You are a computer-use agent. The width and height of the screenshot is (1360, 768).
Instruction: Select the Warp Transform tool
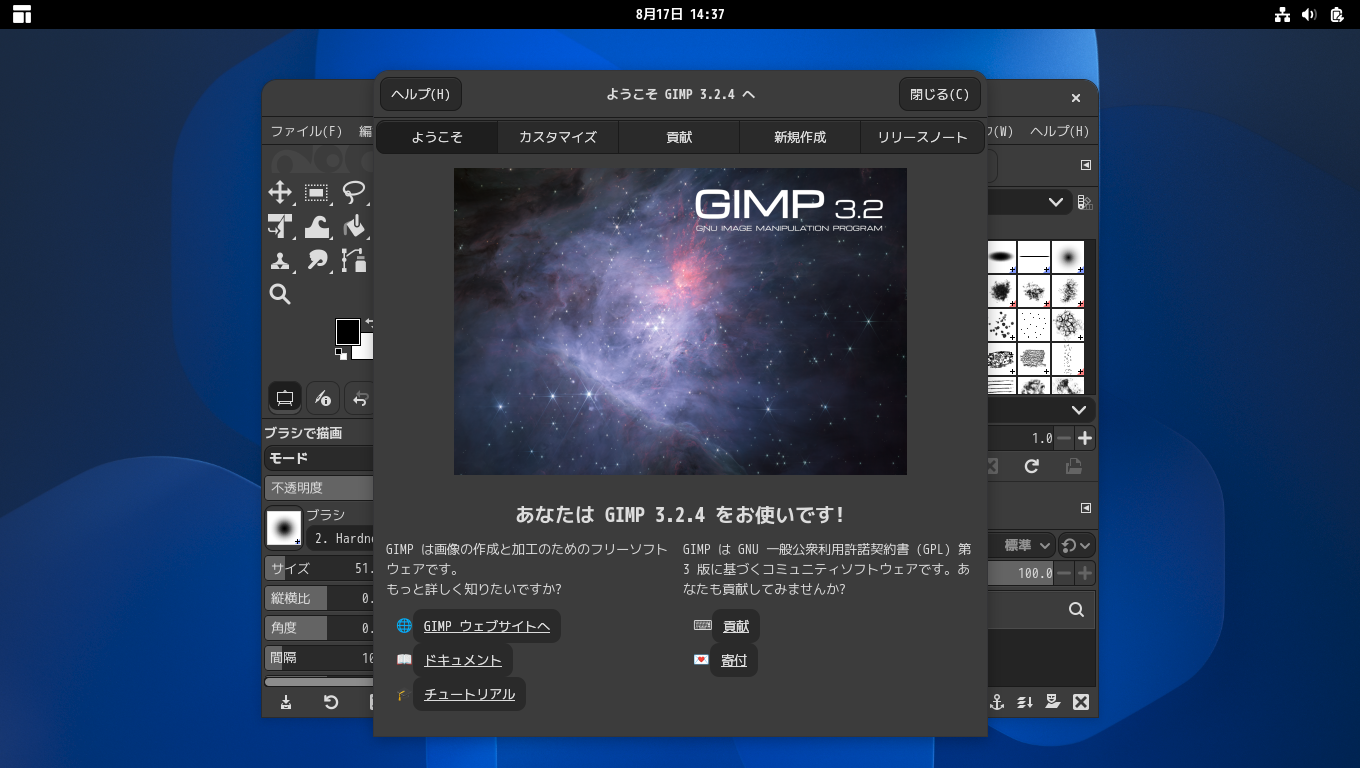click(x=317, y=227)
